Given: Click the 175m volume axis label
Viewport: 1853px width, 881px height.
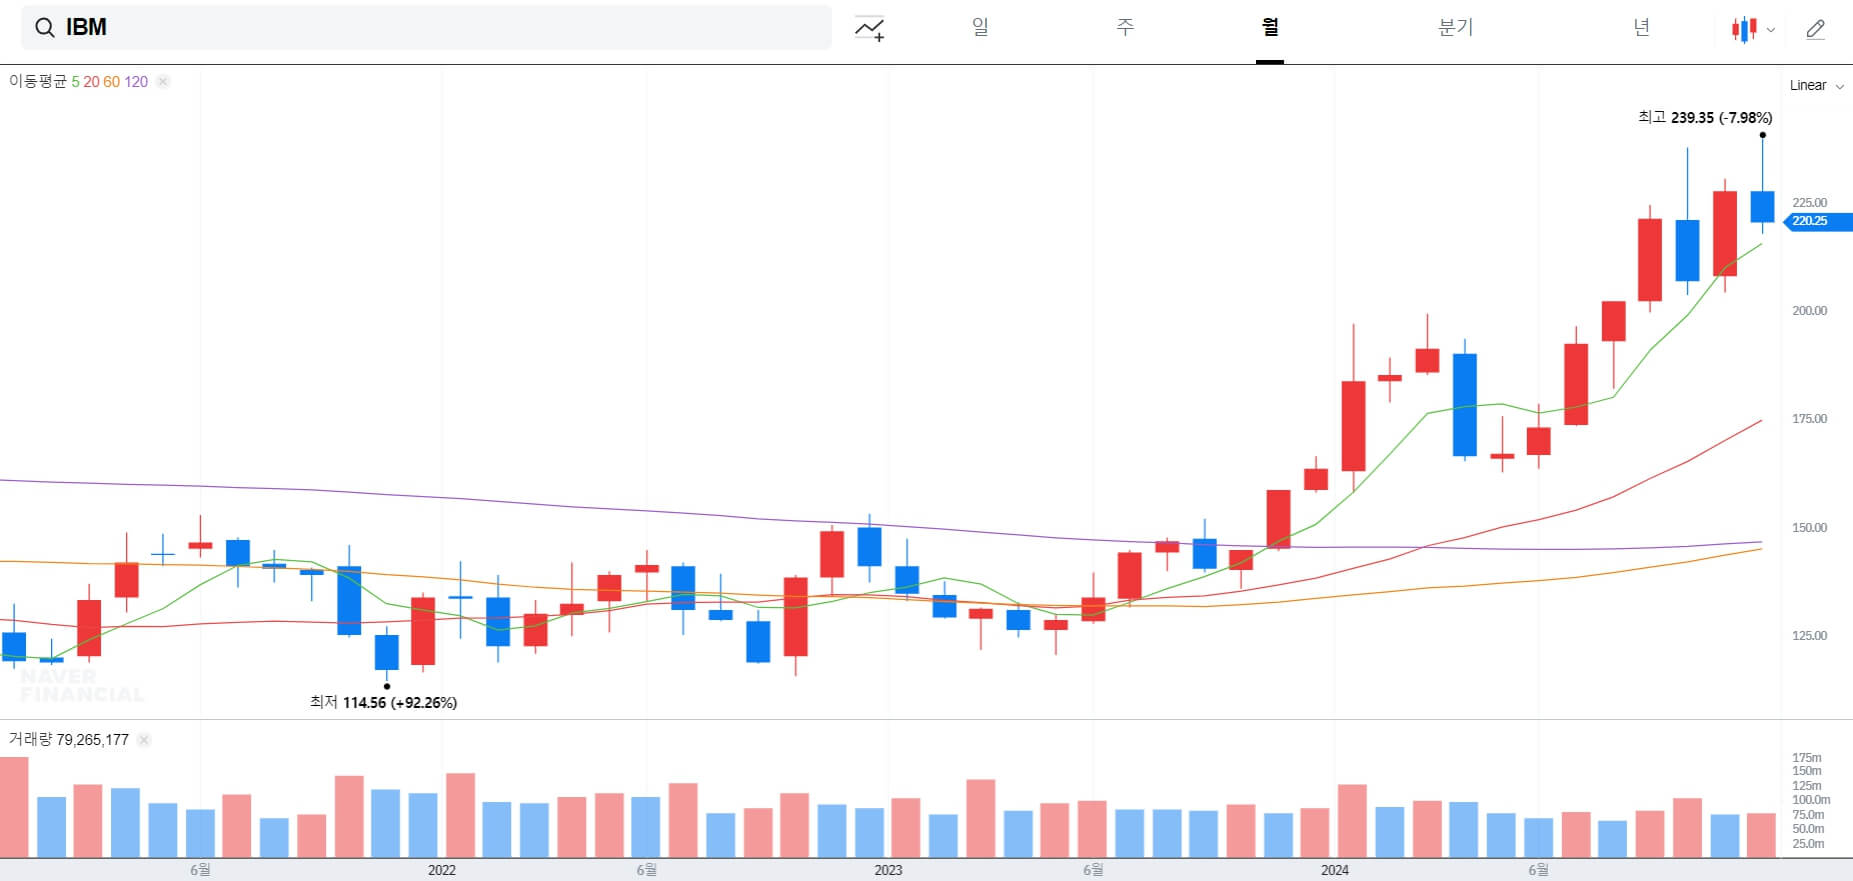Looking at the screenshot, I should click(1806, 758).
